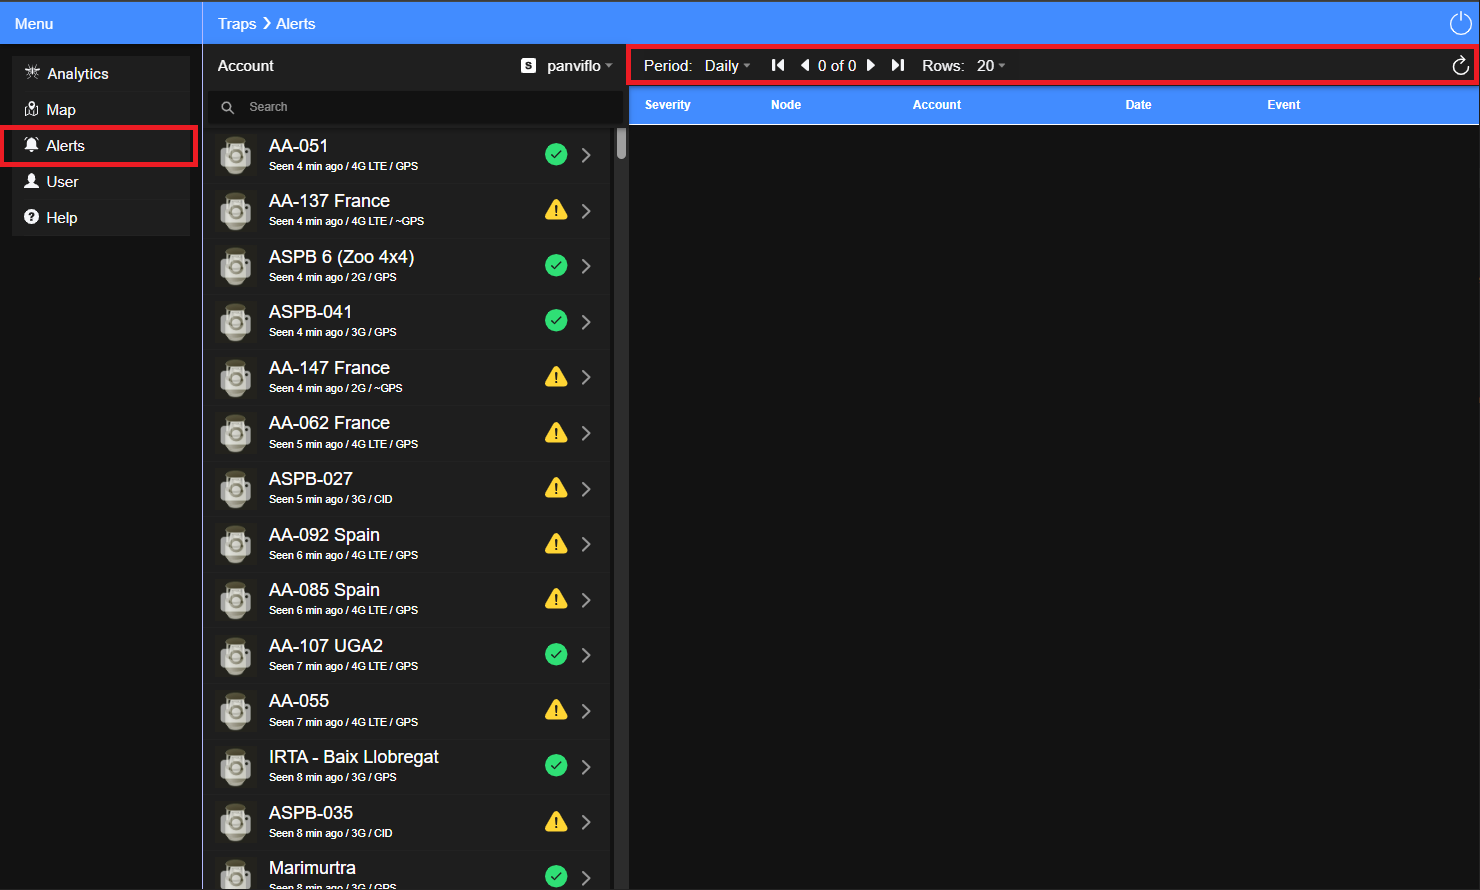Go to next alerts page
Viewport: 1480px width, 890px height.
pyautogui.click(x=871, y=65)
